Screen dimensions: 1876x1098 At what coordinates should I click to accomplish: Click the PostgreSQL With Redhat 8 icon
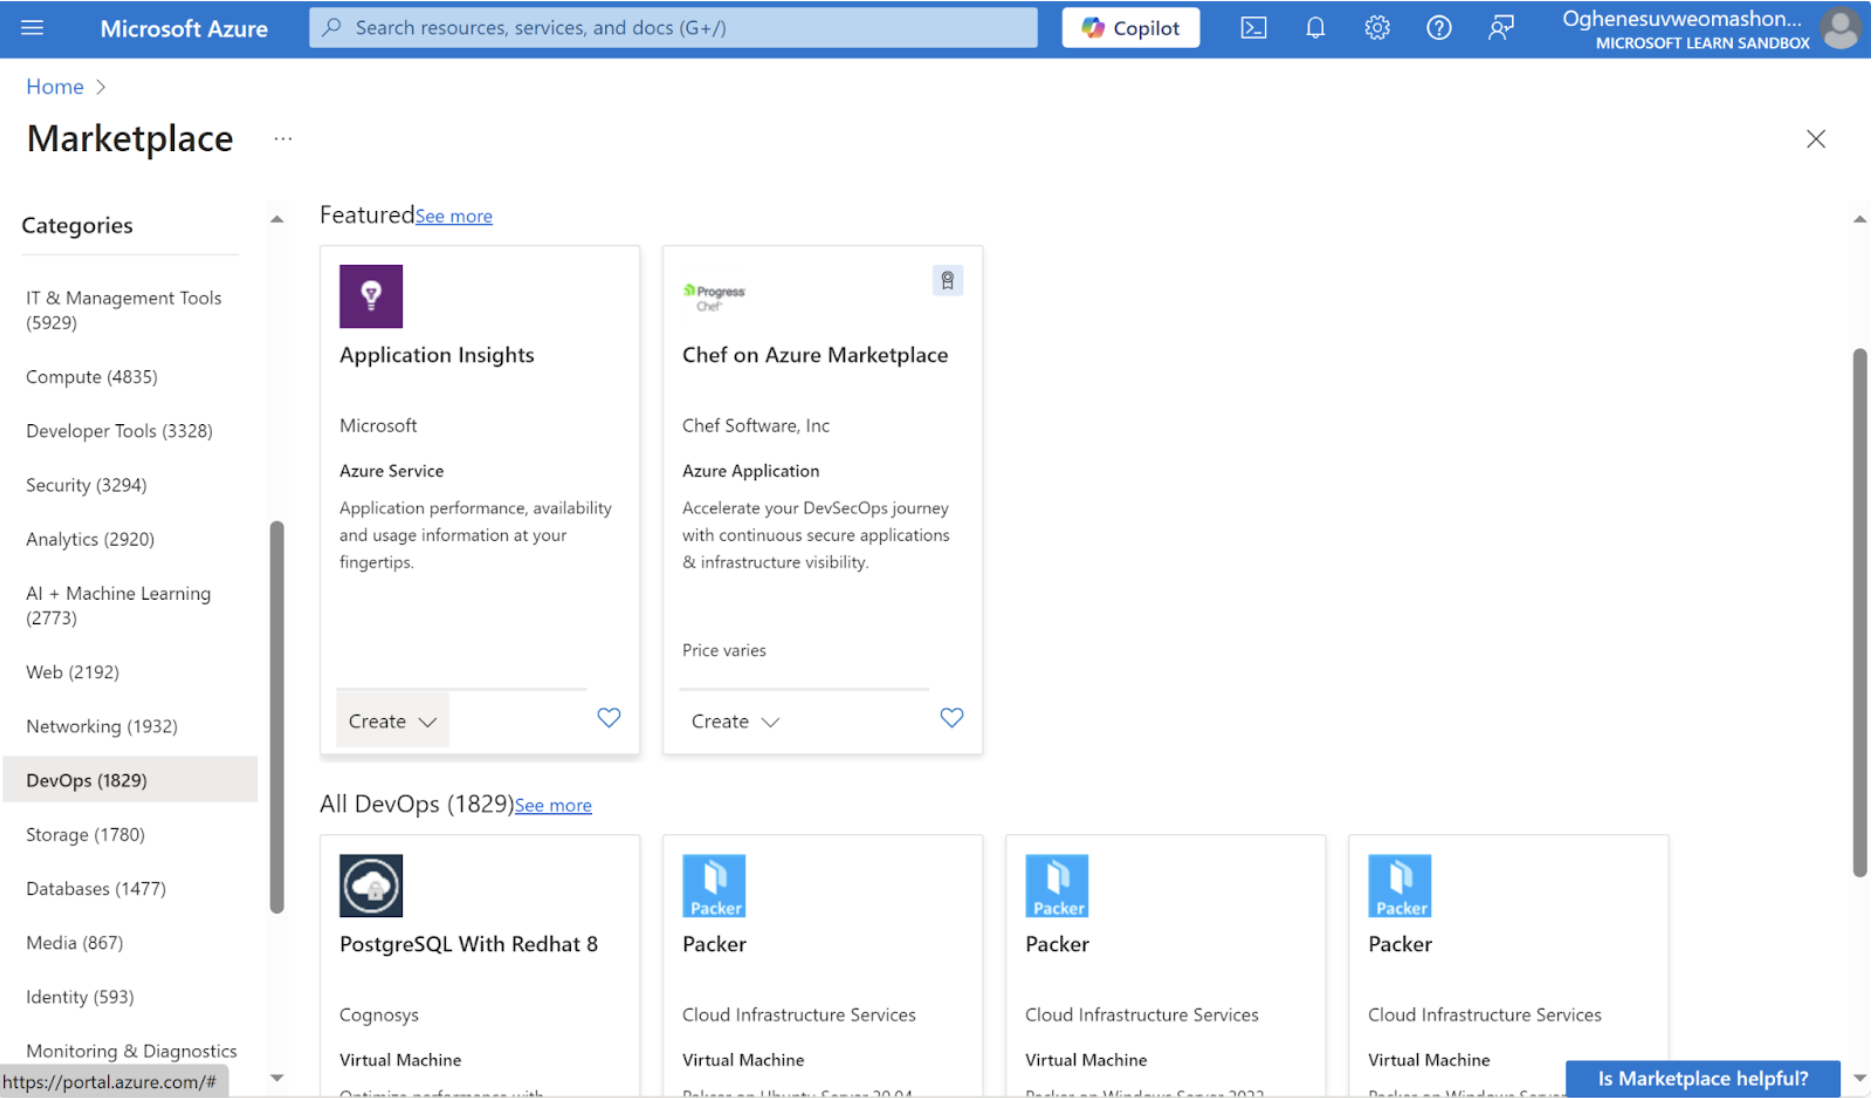click(x=372, y=888)
